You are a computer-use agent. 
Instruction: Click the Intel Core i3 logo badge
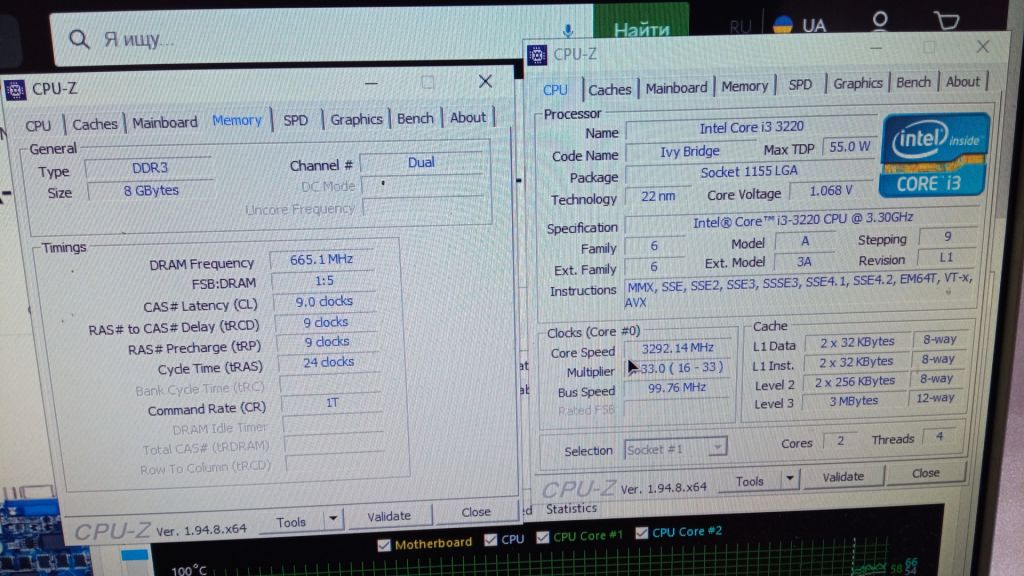935,155
